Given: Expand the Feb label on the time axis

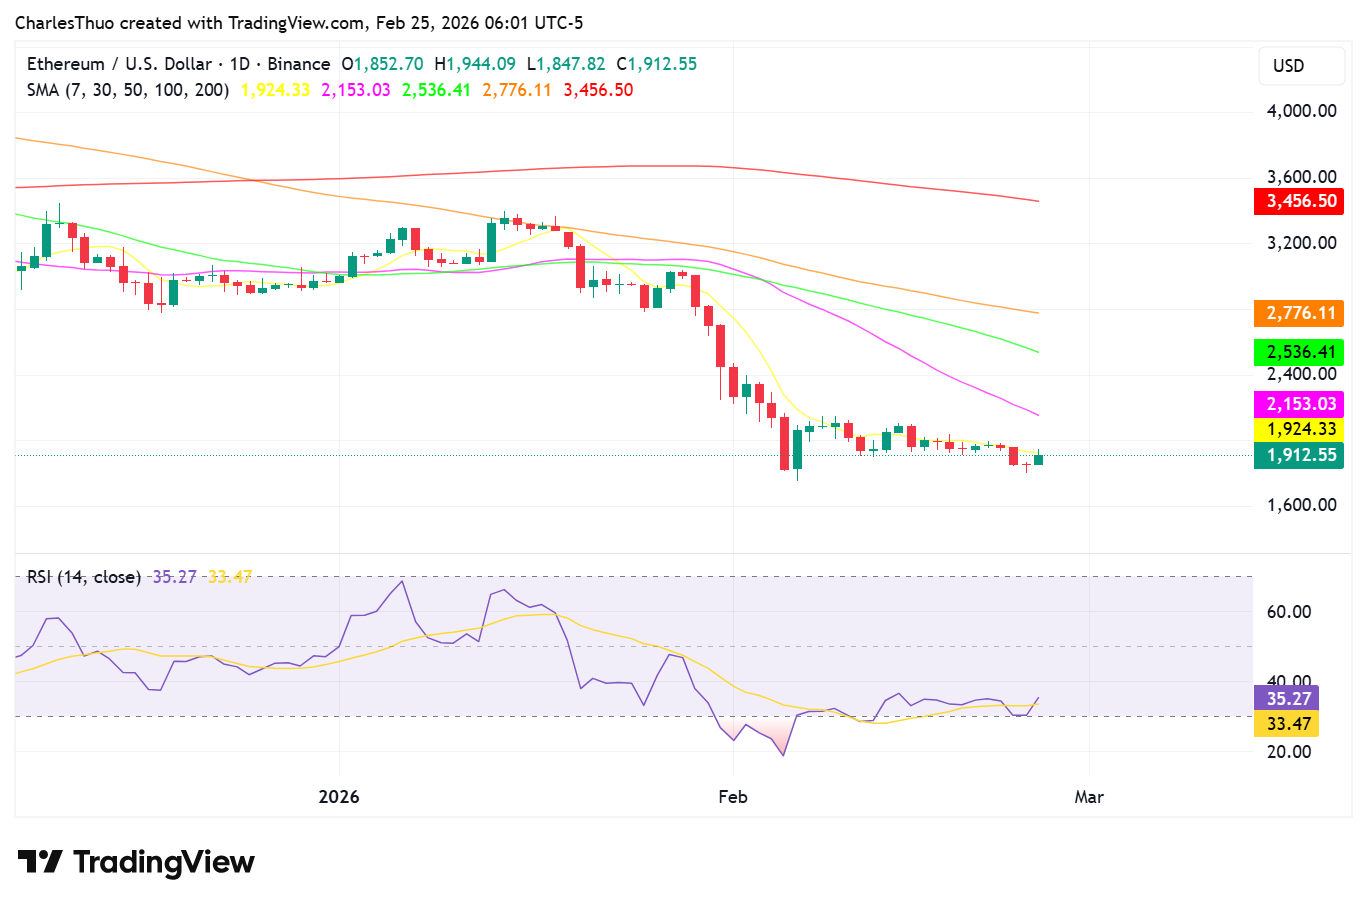Looking at the screenshot, I should (x=733, y=797).
